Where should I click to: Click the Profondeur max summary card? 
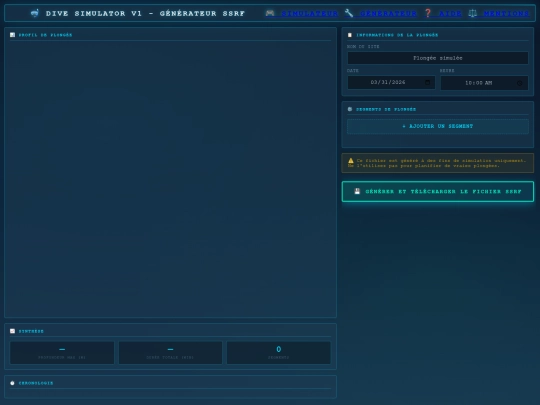(62, 353)
